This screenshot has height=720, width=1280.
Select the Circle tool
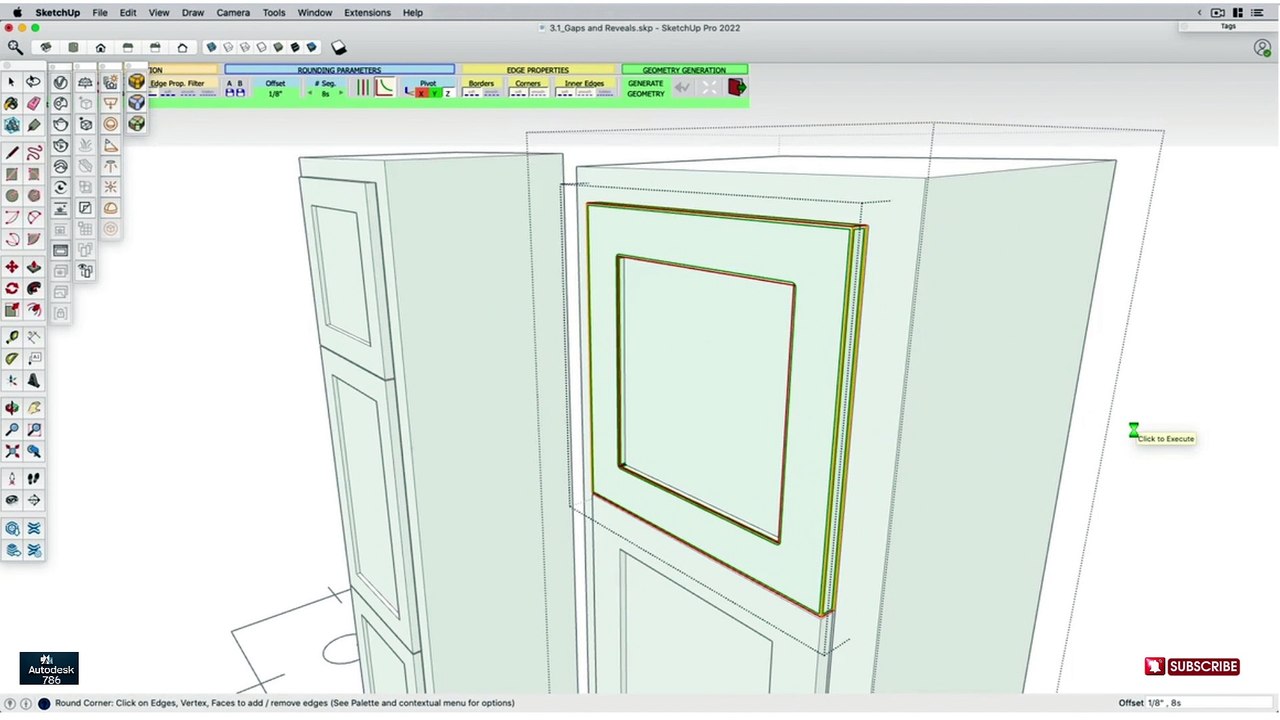pyautogui.click(x=11, y=195)
